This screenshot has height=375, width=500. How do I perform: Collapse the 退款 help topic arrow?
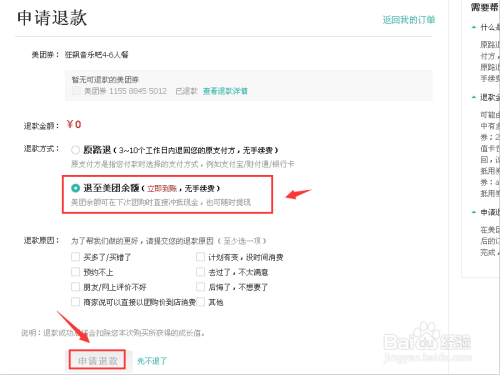[474, 97]
